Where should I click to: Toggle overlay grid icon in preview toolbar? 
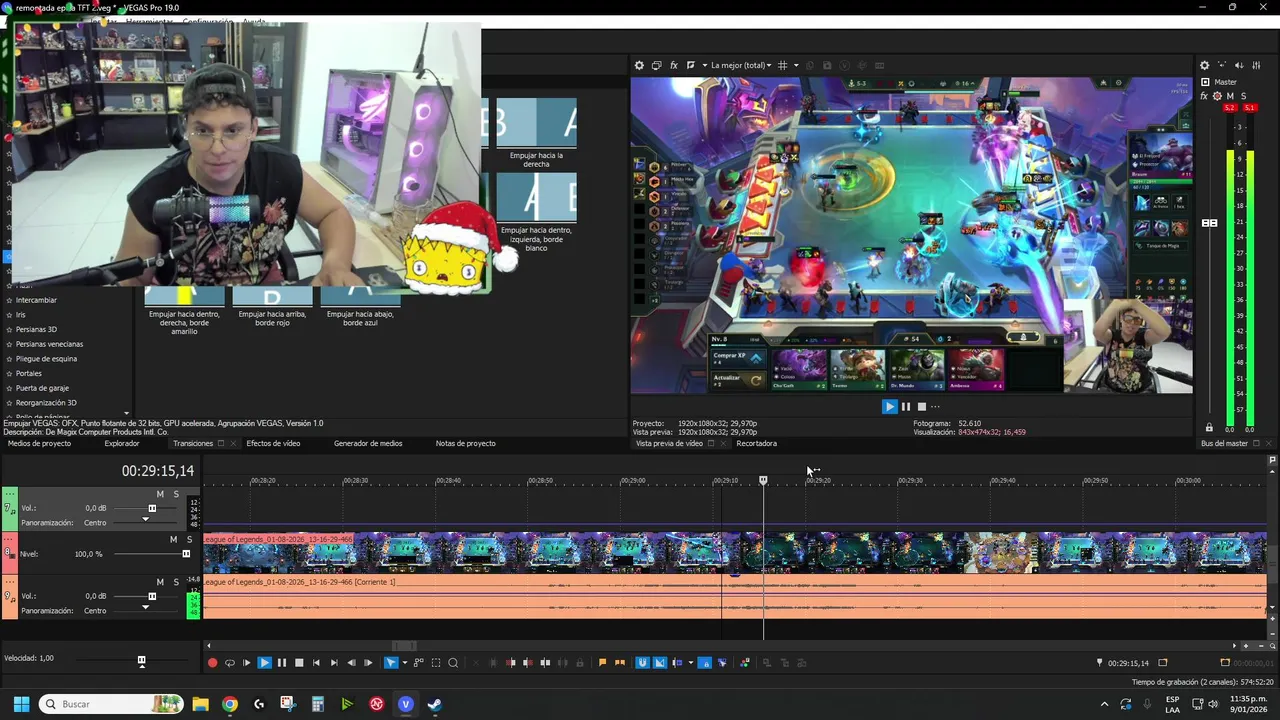pos(783,65)
